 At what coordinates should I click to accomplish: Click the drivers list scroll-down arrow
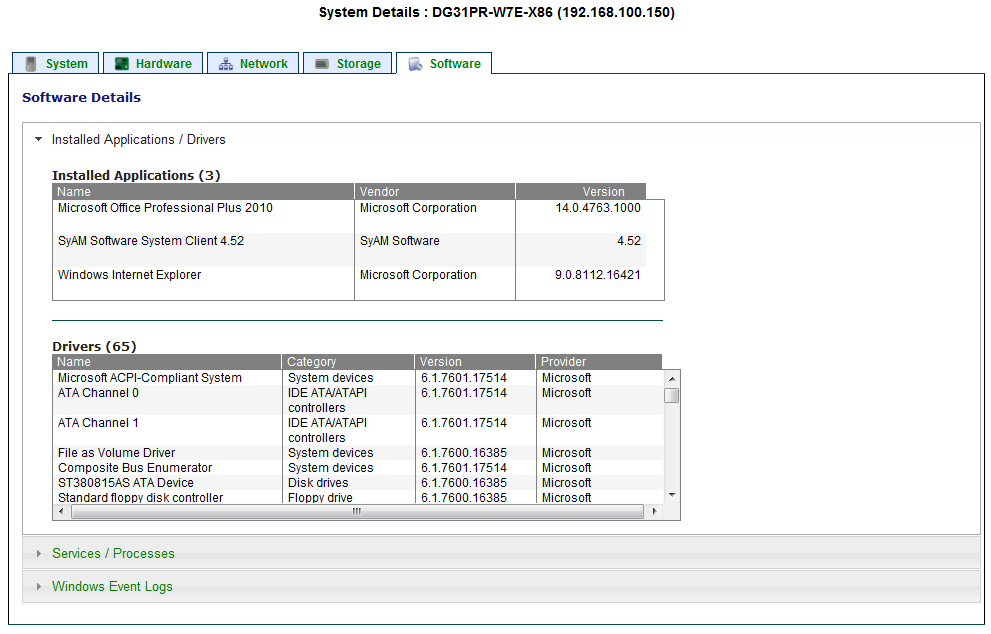tap(672, 495)
